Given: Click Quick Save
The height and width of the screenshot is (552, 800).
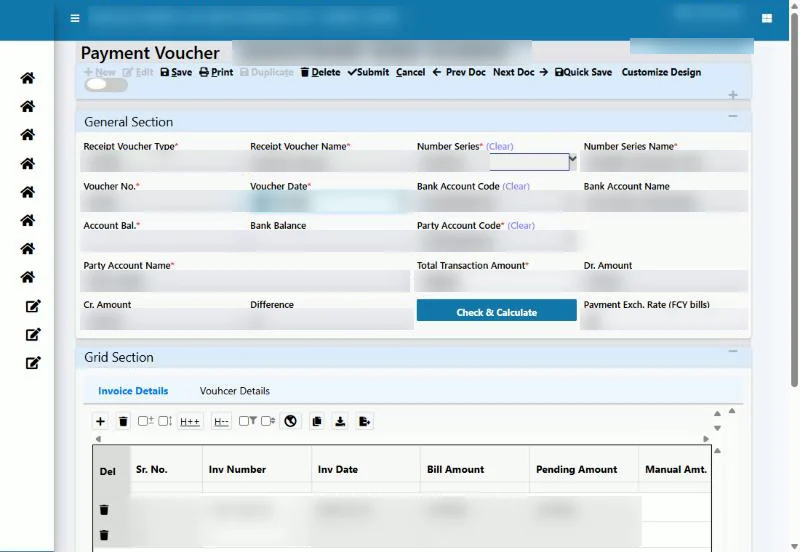Looking at the screenshot, I should click(x=583, y=72).
